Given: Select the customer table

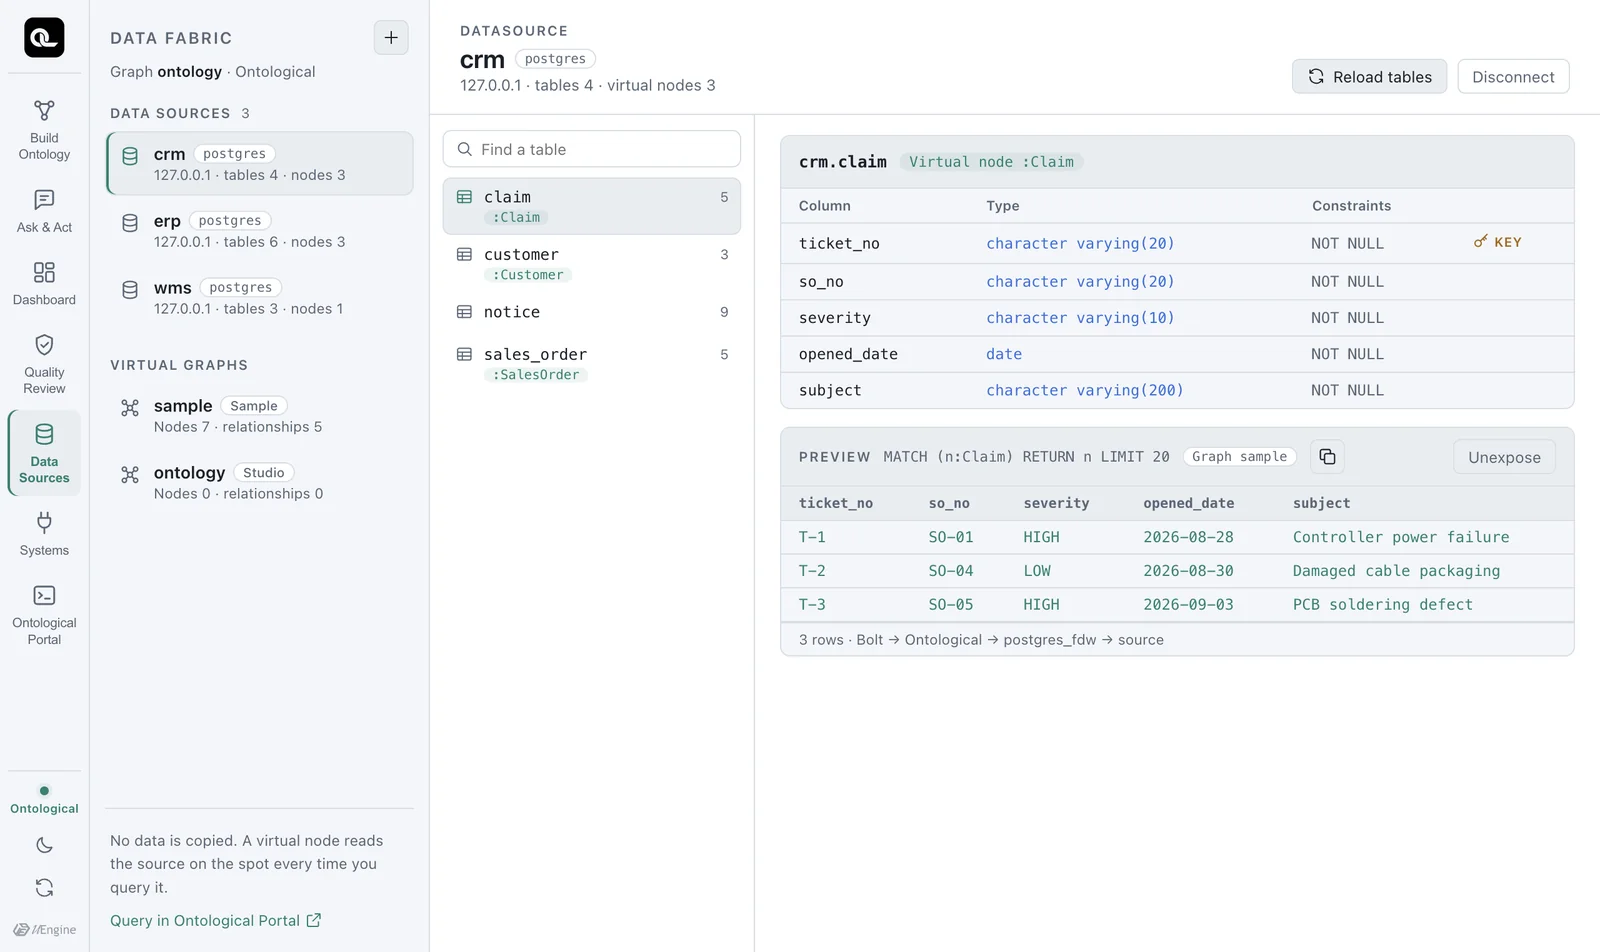Looking at the screenshot, I should pyautogui.click(x=592, y=264).
